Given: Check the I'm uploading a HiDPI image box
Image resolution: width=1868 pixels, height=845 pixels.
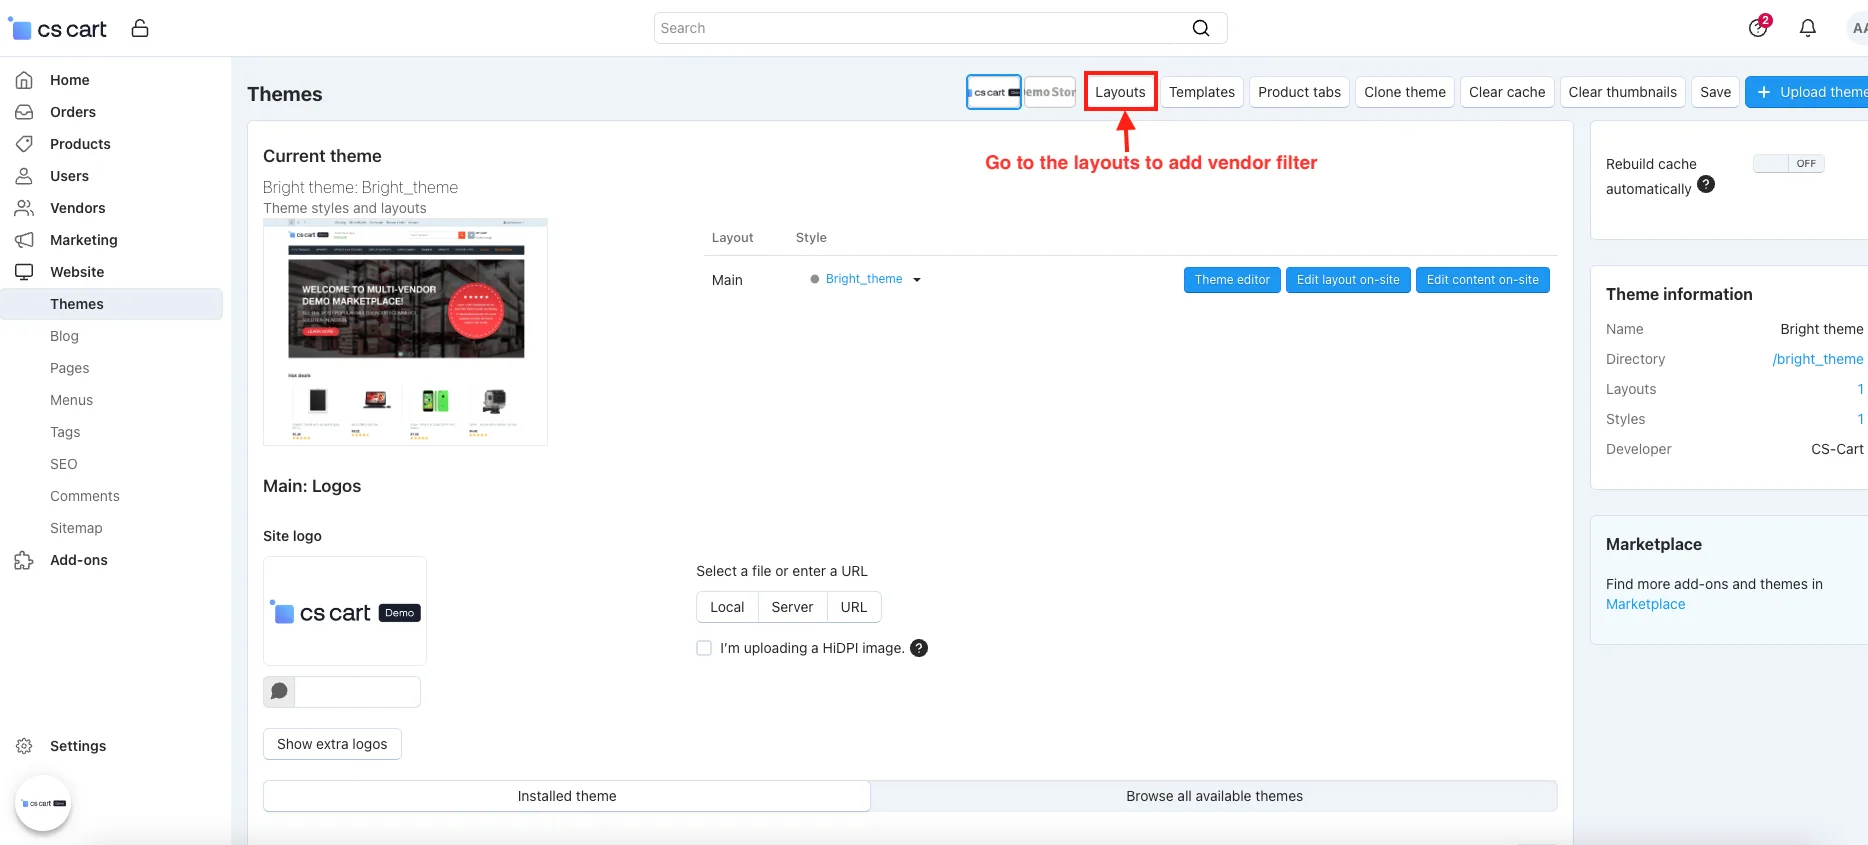Looking at the screenshot, I should click(704, 648).
